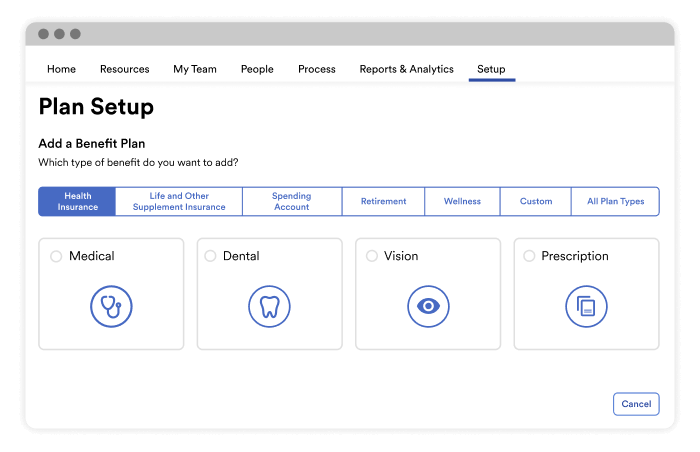Click the Plan Setup page heading
The image size is (700, 452).
click(x=96, y=107)
